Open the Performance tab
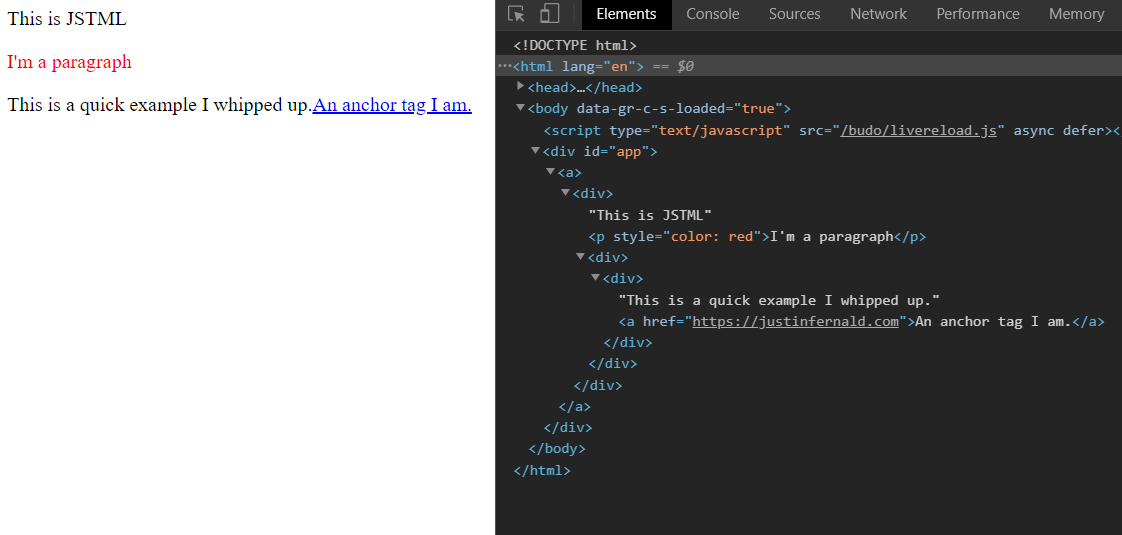This screenshot has height=535, width=1122. (977, 14)
